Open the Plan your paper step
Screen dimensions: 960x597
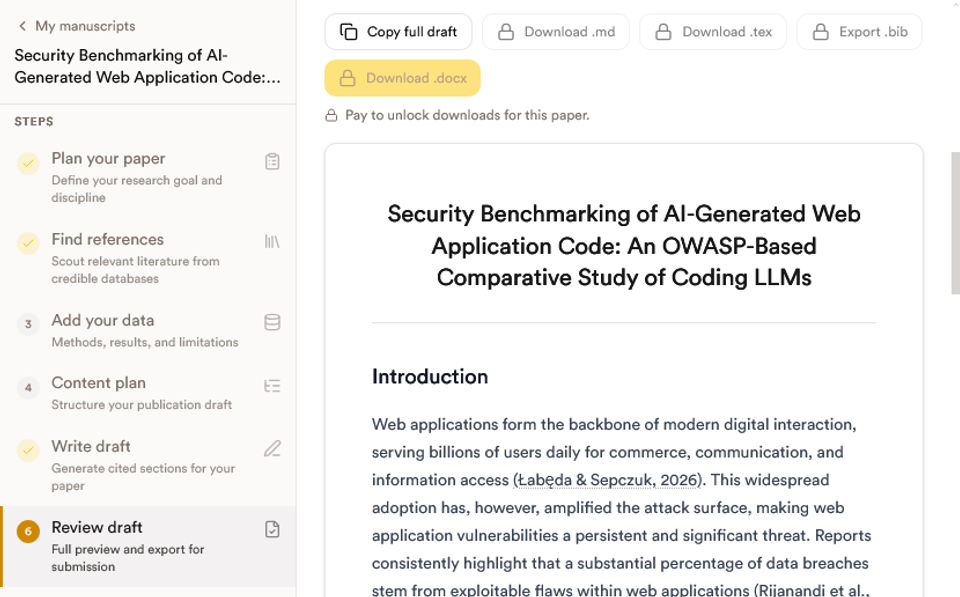(148, 177)
